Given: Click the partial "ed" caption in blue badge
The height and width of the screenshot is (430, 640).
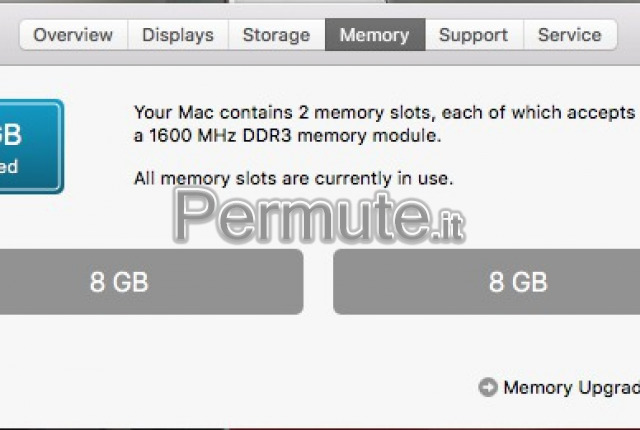Looking at the screenshot, I should 9,166.
